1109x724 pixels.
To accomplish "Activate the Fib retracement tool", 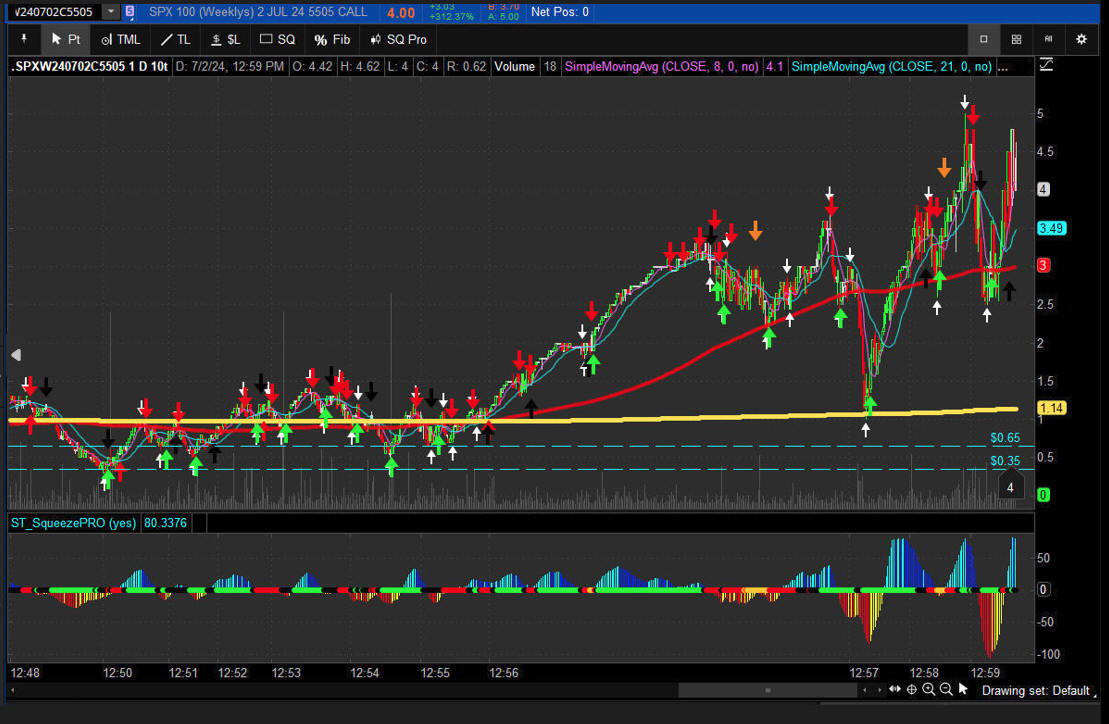I will [332, 39].
